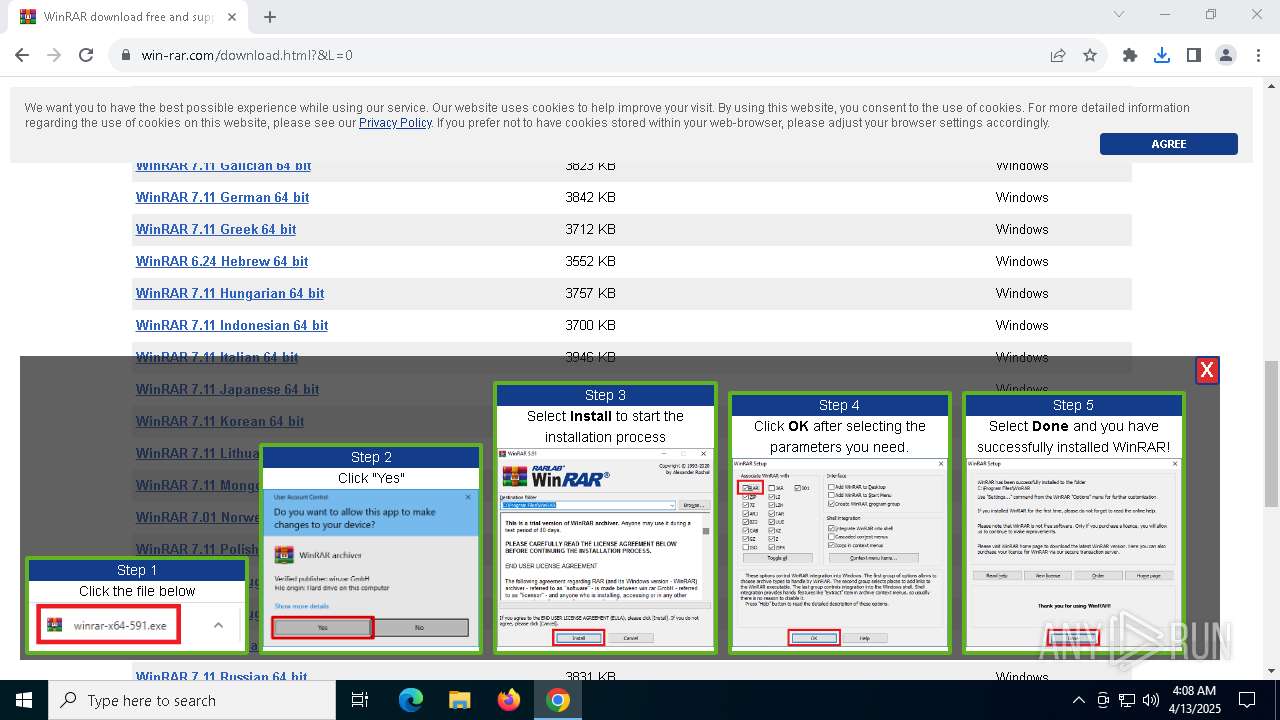This screenshot has height=720, width=1280.
Task: Show hidden system tray icons
Action: pos(1078,700)
